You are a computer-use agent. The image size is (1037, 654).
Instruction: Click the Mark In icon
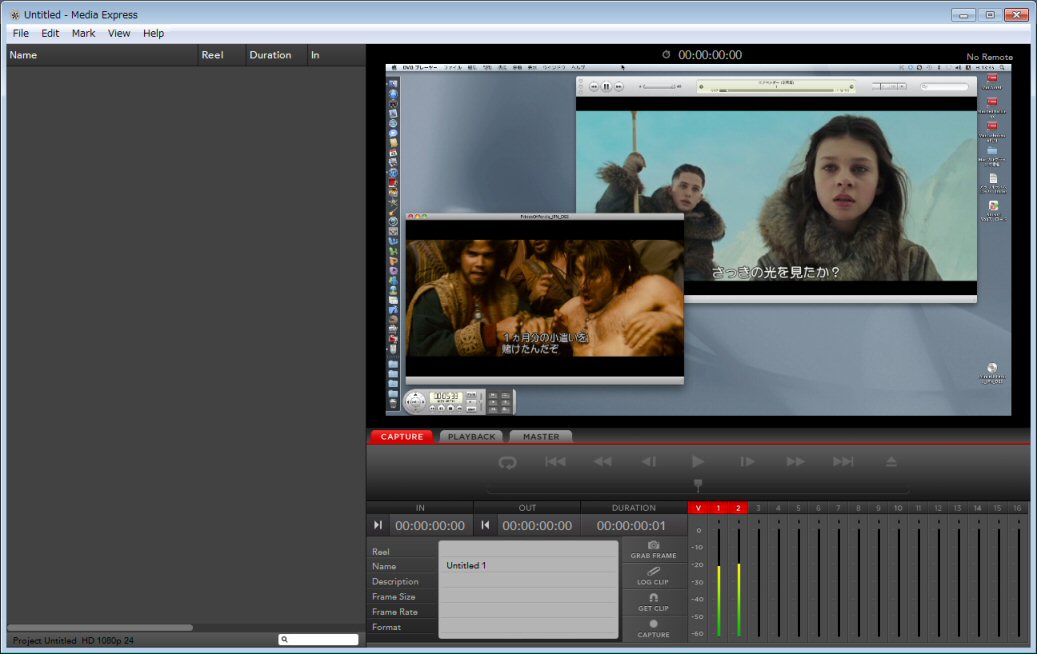coord(378,525)
